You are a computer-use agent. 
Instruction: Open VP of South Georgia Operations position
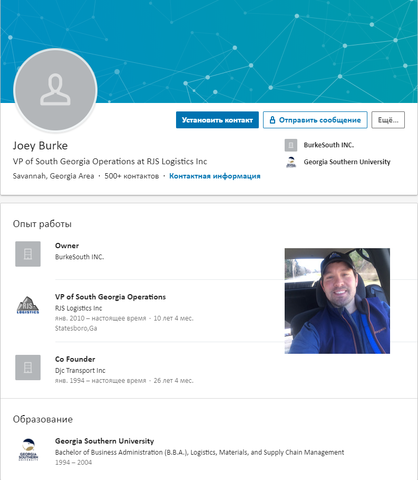110,297
